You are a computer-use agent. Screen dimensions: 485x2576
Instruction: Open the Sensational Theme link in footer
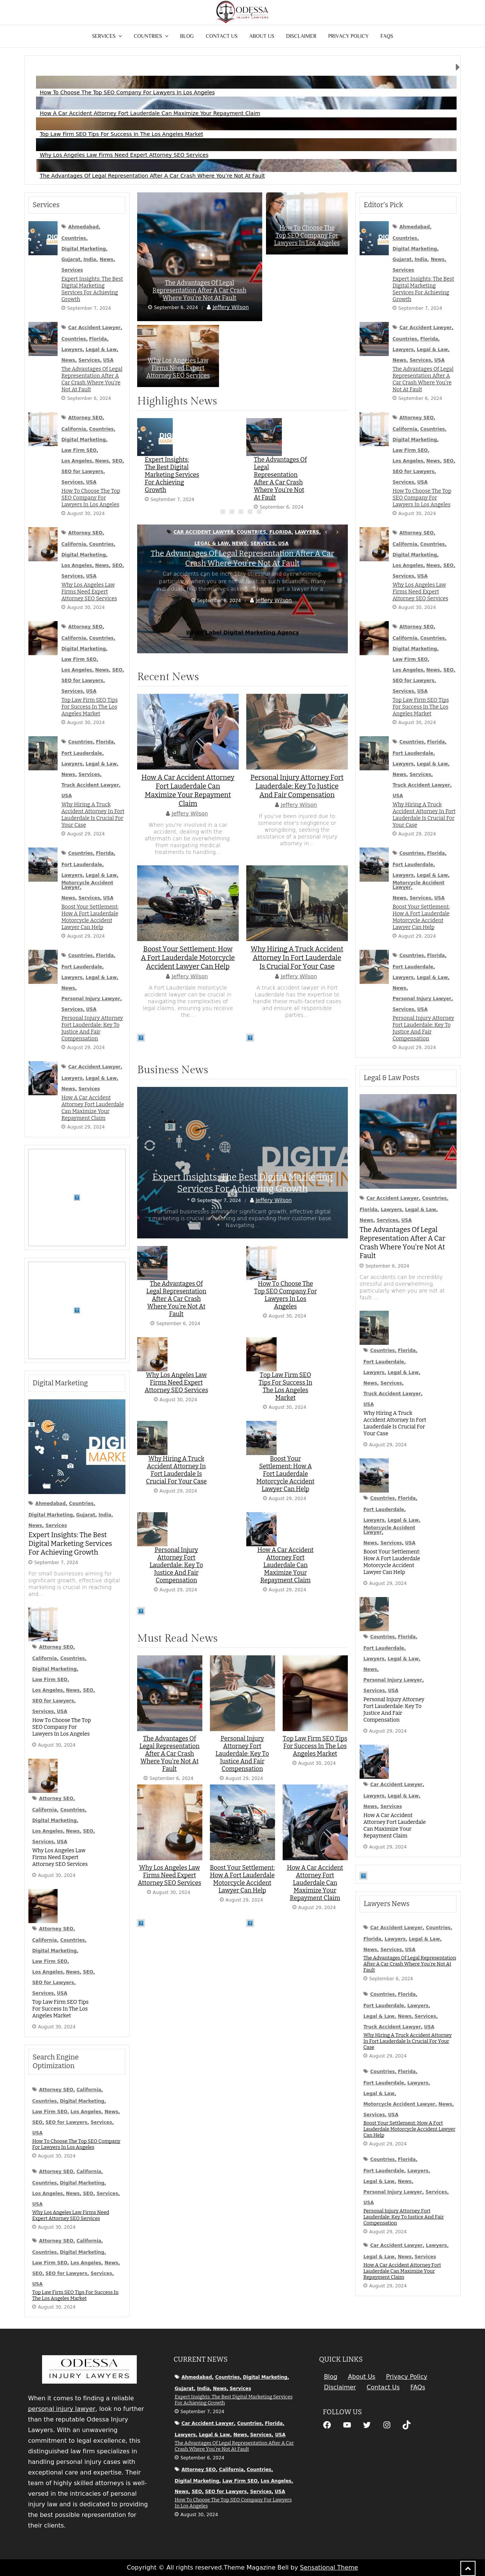pos(328,2567)
